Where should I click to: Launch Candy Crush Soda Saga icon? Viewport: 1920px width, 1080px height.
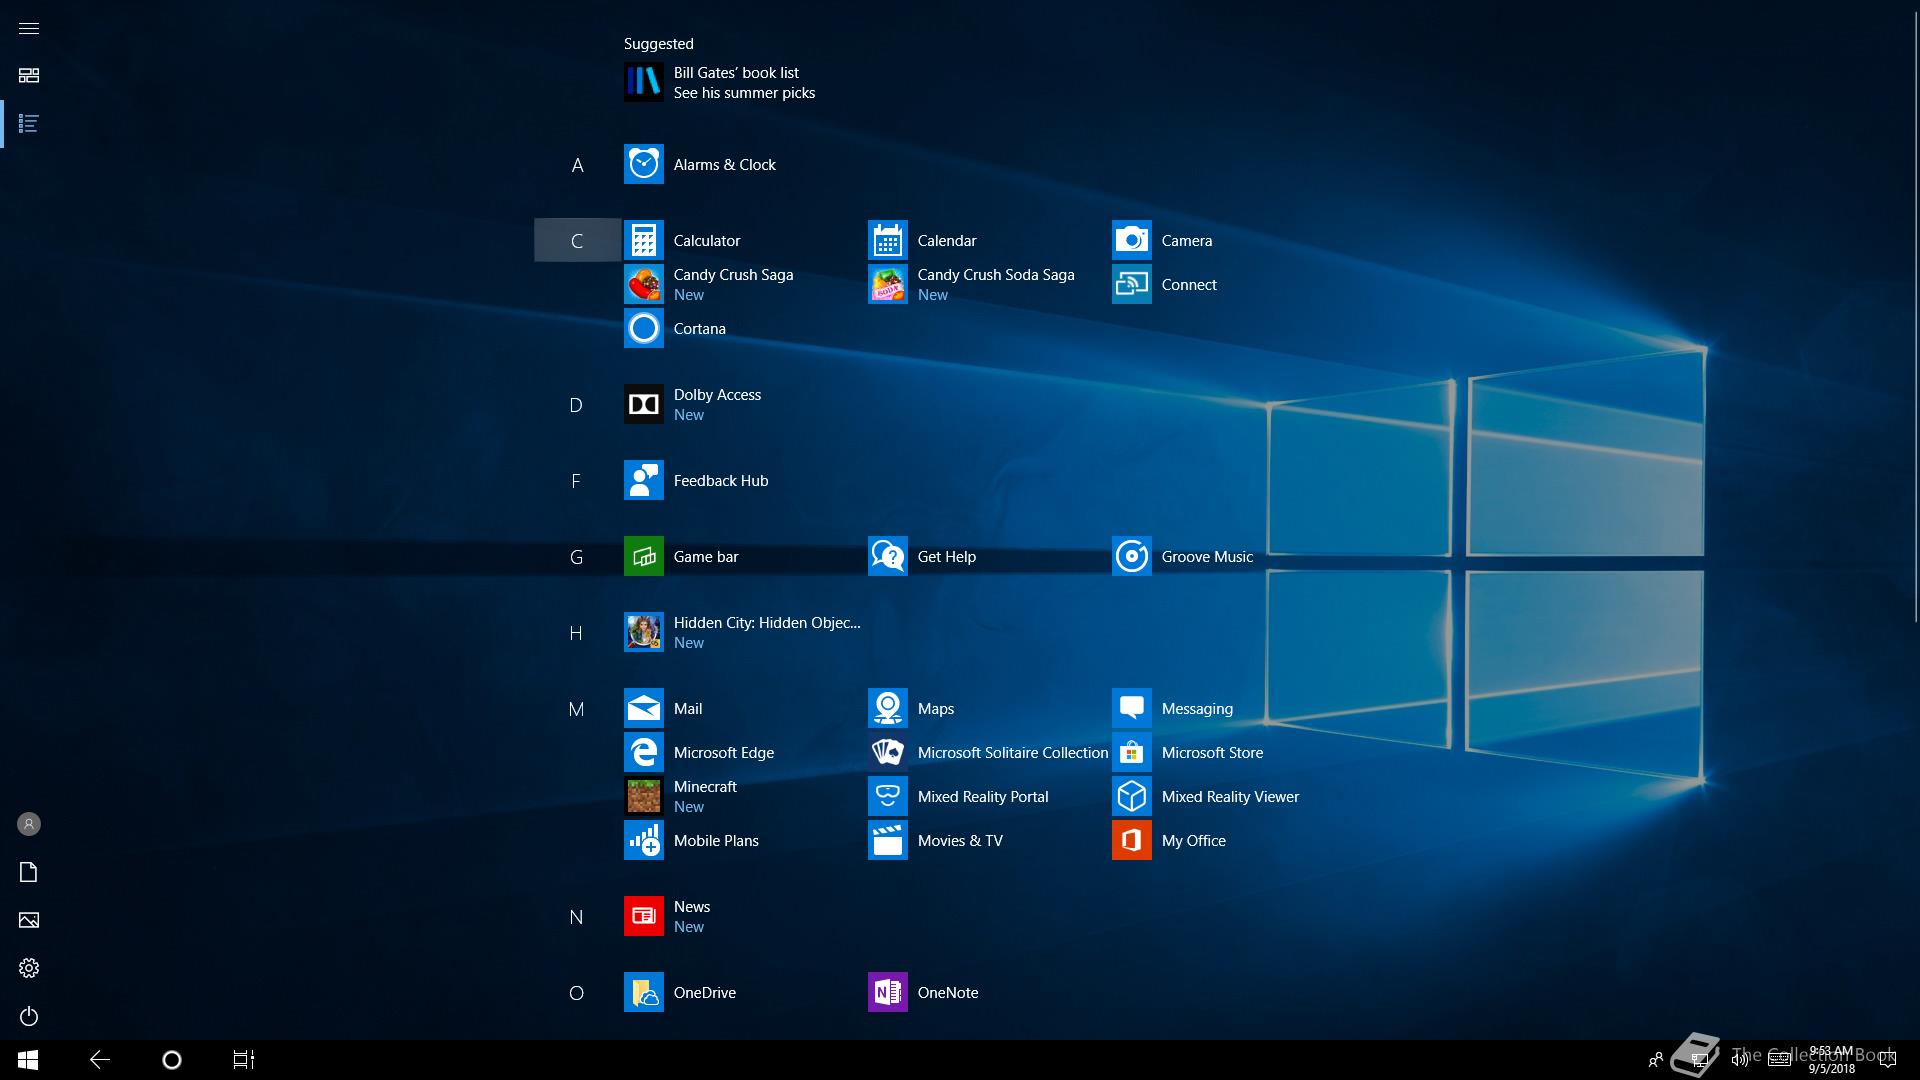click(887, 284)
